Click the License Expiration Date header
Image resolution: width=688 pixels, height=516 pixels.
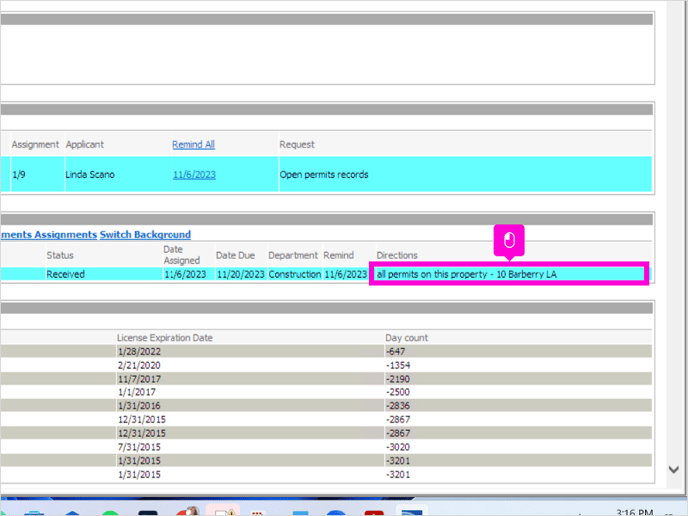165,338
